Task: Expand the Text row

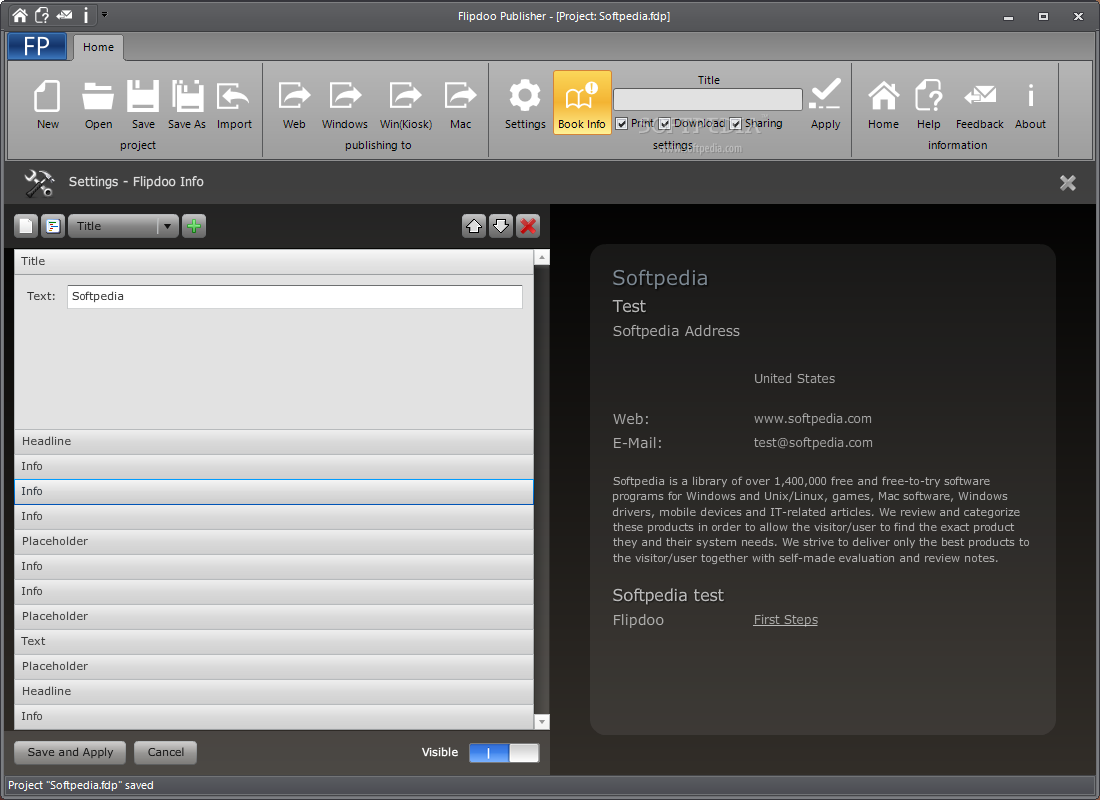Action: (x=274, y=641)
